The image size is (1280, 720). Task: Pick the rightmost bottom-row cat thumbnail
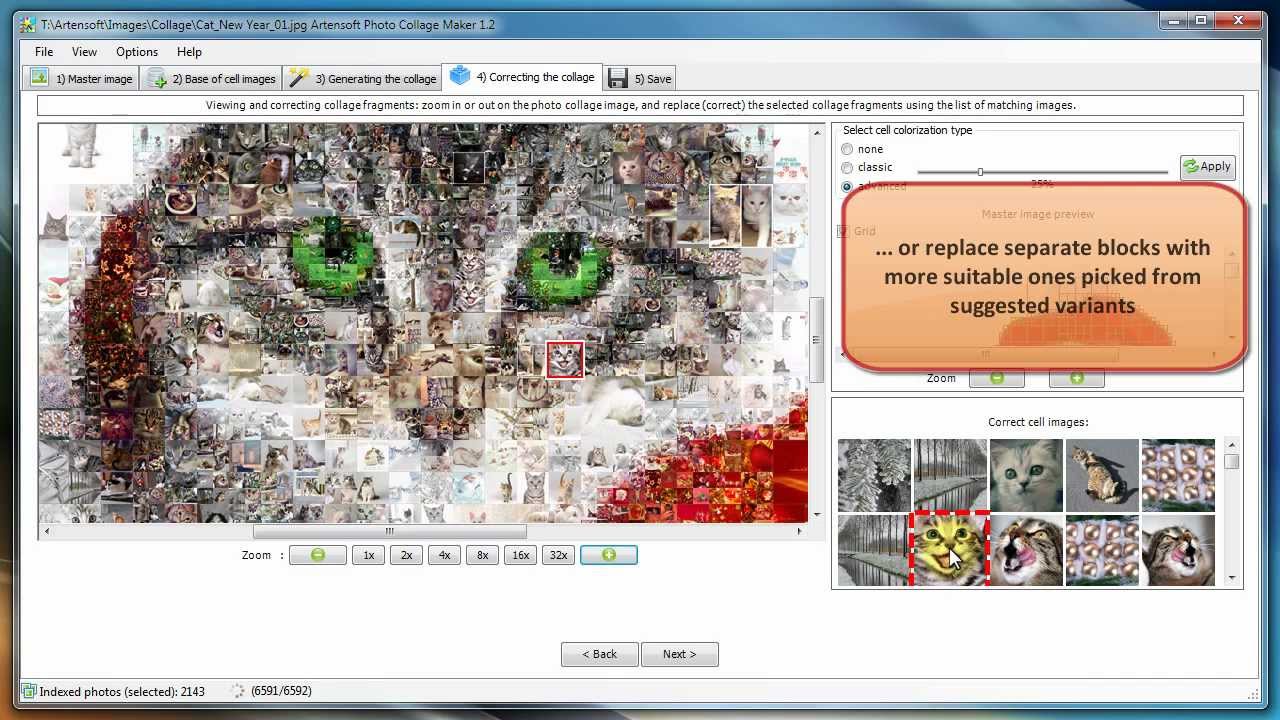click(1178, 550)
